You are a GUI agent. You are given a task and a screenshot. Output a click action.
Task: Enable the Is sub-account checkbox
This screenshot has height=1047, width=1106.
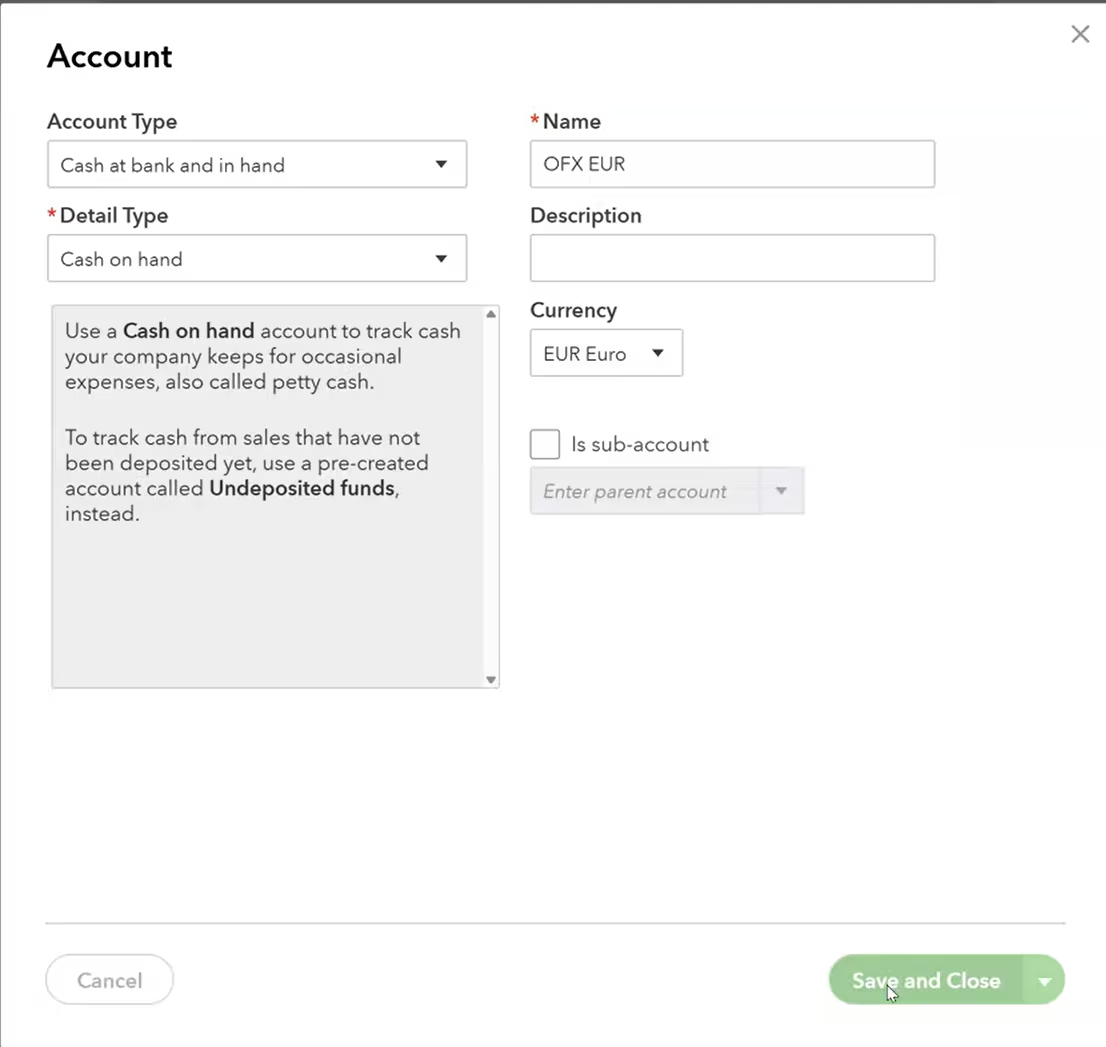pos(545,445)
